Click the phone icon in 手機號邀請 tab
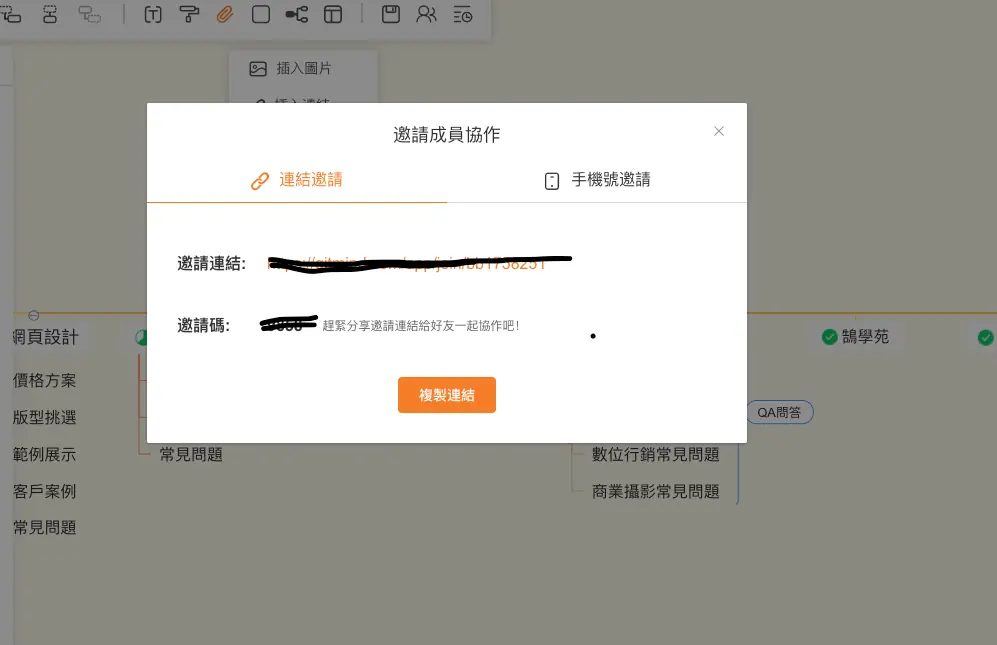Image resolution: width=997 pixels, height=645 pixels. click(552, 181)
